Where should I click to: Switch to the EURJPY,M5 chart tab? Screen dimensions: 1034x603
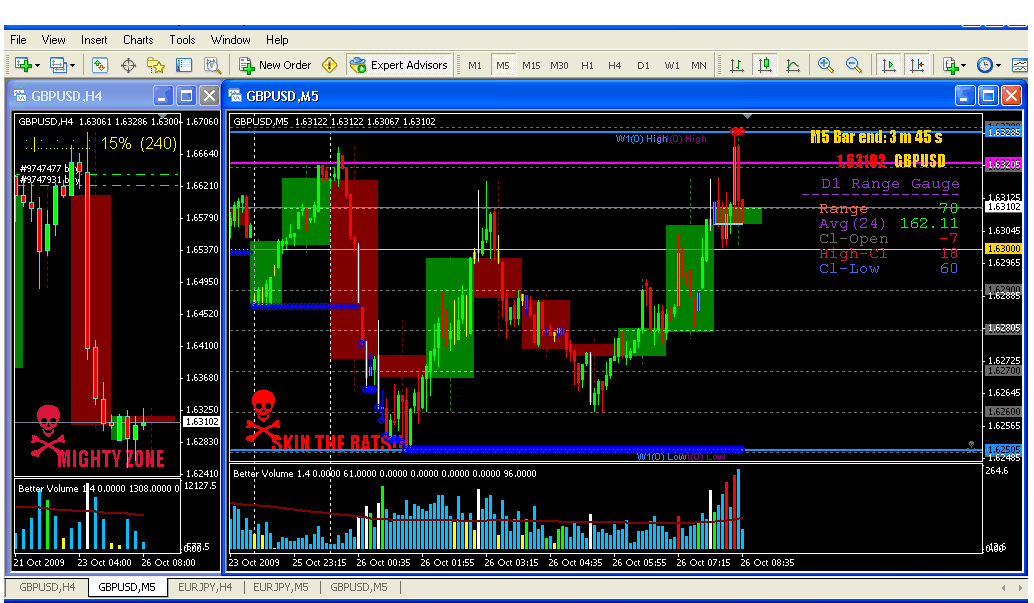281,587
